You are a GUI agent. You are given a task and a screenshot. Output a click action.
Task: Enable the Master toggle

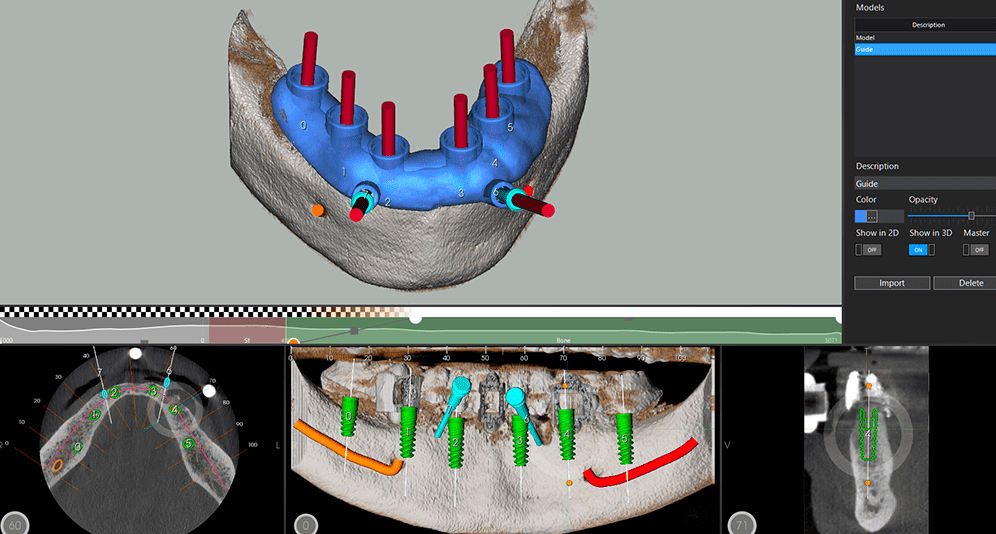click(975, 250)
